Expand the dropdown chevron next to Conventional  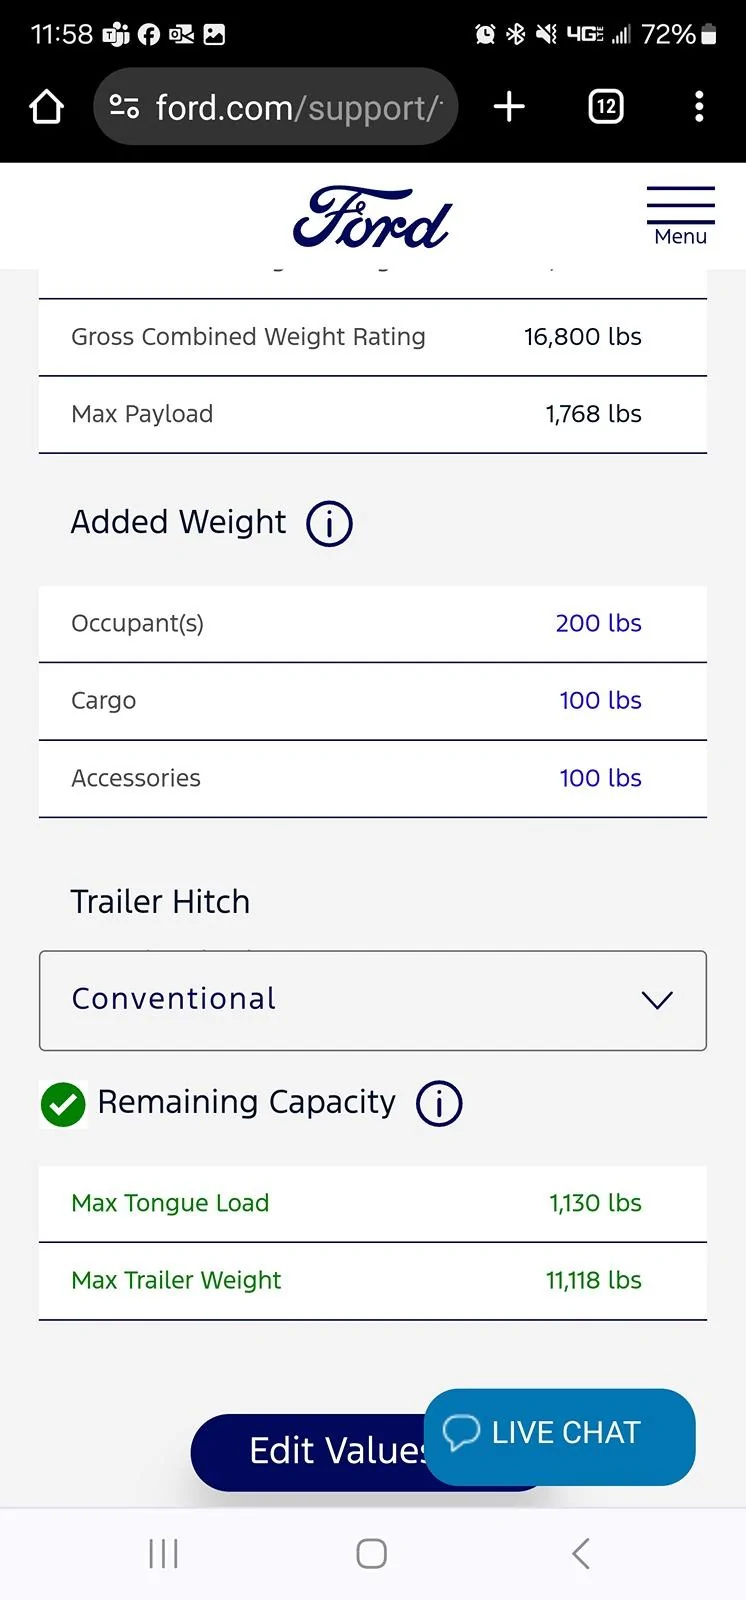click(x=657, y=1000)
